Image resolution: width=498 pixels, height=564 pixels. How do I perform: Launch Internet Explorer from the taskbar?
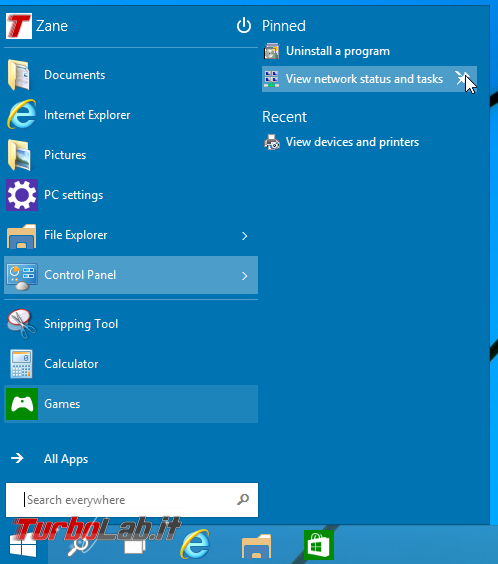pyautogui.click(x=195, y=545)
